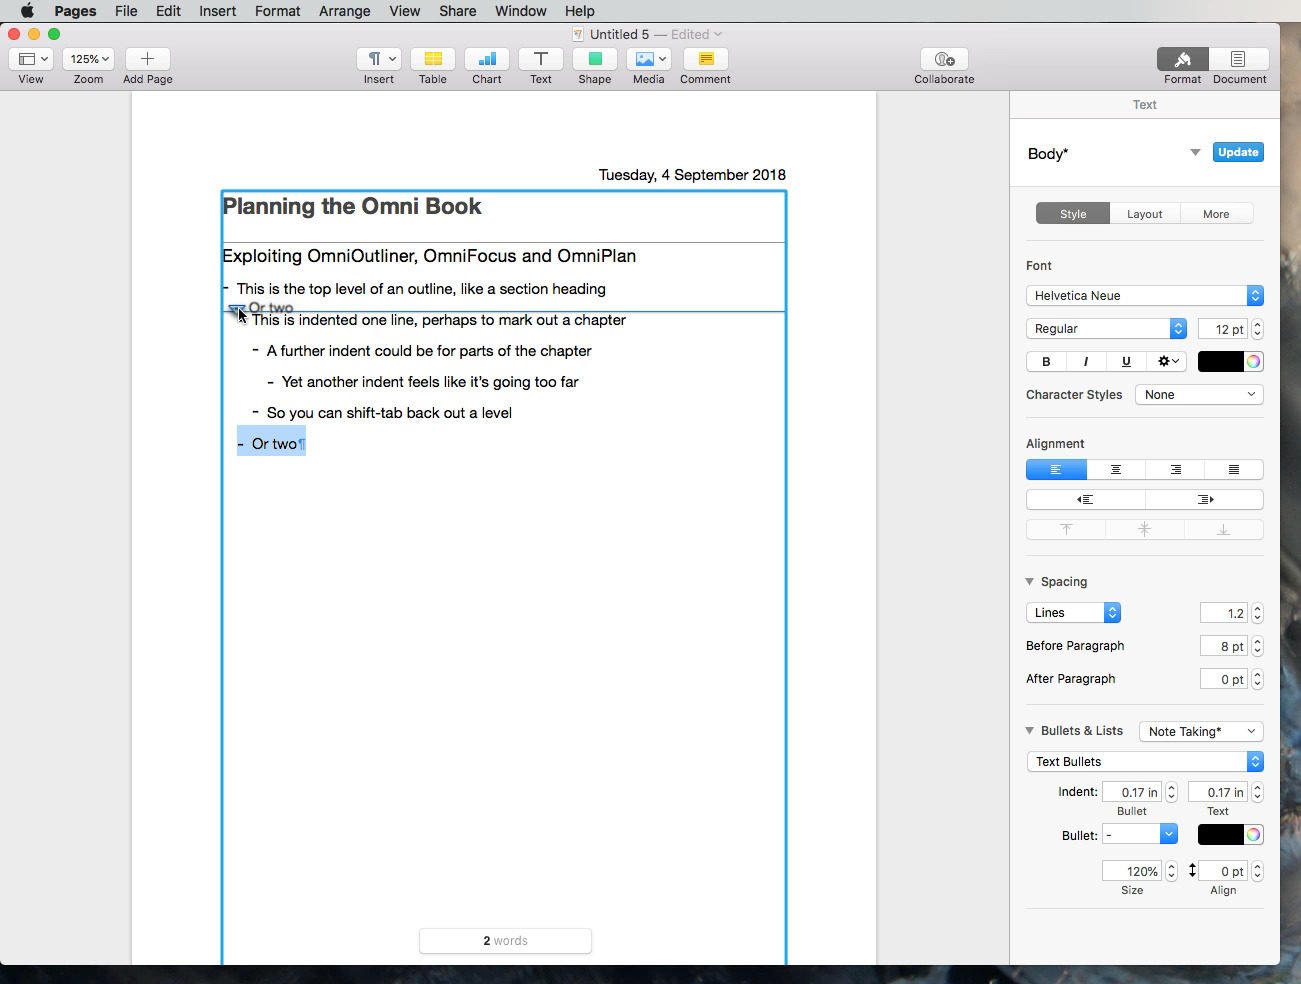
Task: Align text to bottom of box
Action: 1223,529
